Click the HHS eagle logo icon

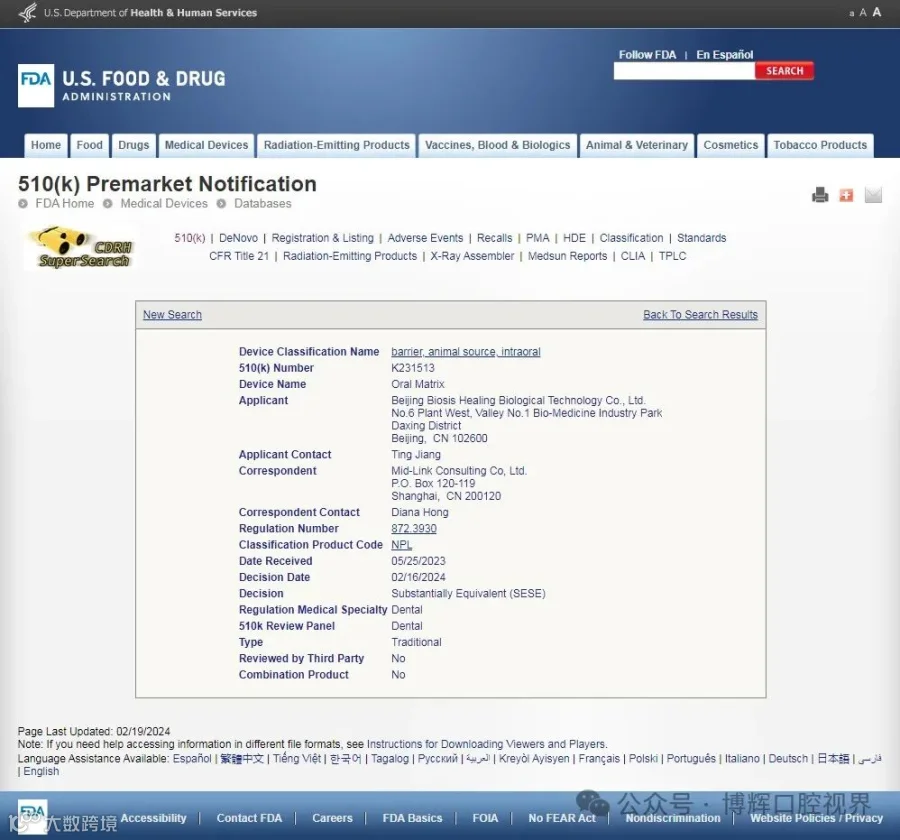(28, 13)
